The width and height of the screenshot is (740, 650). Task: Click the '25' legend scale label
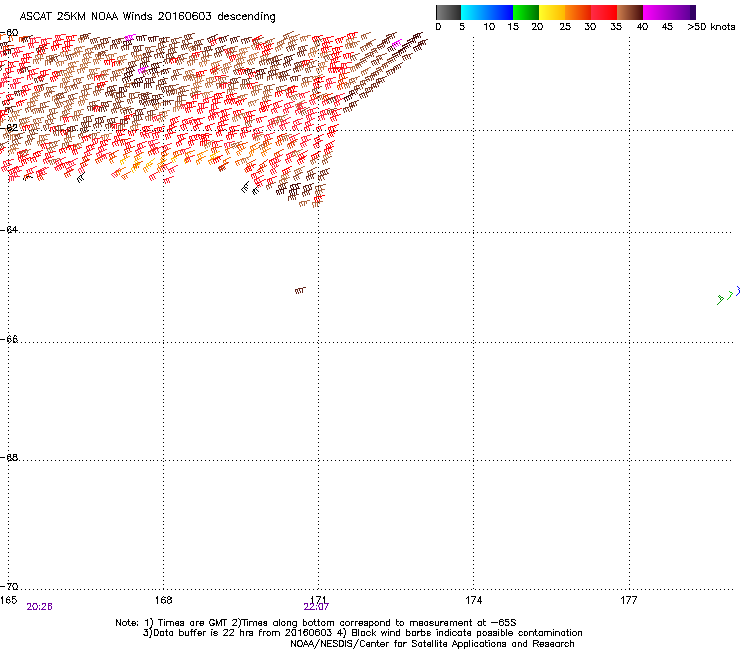tap(565, 27)
